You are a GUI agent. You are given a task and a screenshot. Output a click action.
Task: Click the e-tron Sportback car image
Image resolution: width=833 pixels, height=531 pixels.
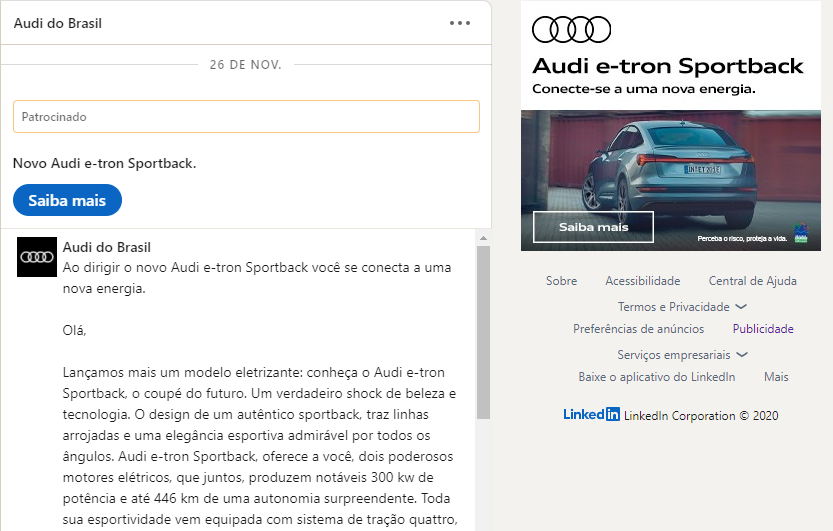click(671, 180)
